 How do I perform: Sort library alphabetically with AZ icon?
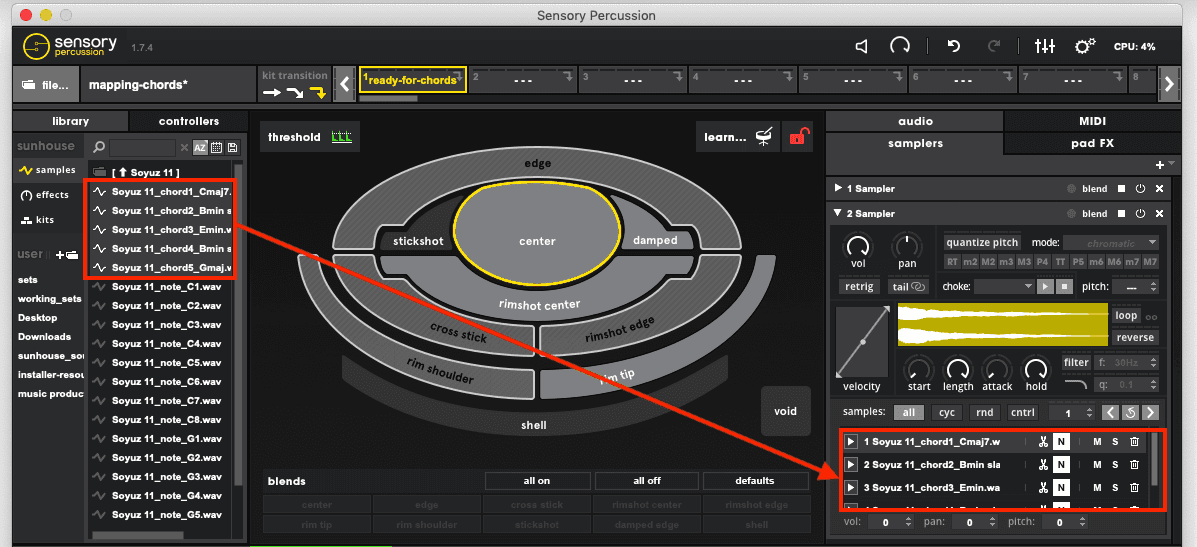pos(200,147)
